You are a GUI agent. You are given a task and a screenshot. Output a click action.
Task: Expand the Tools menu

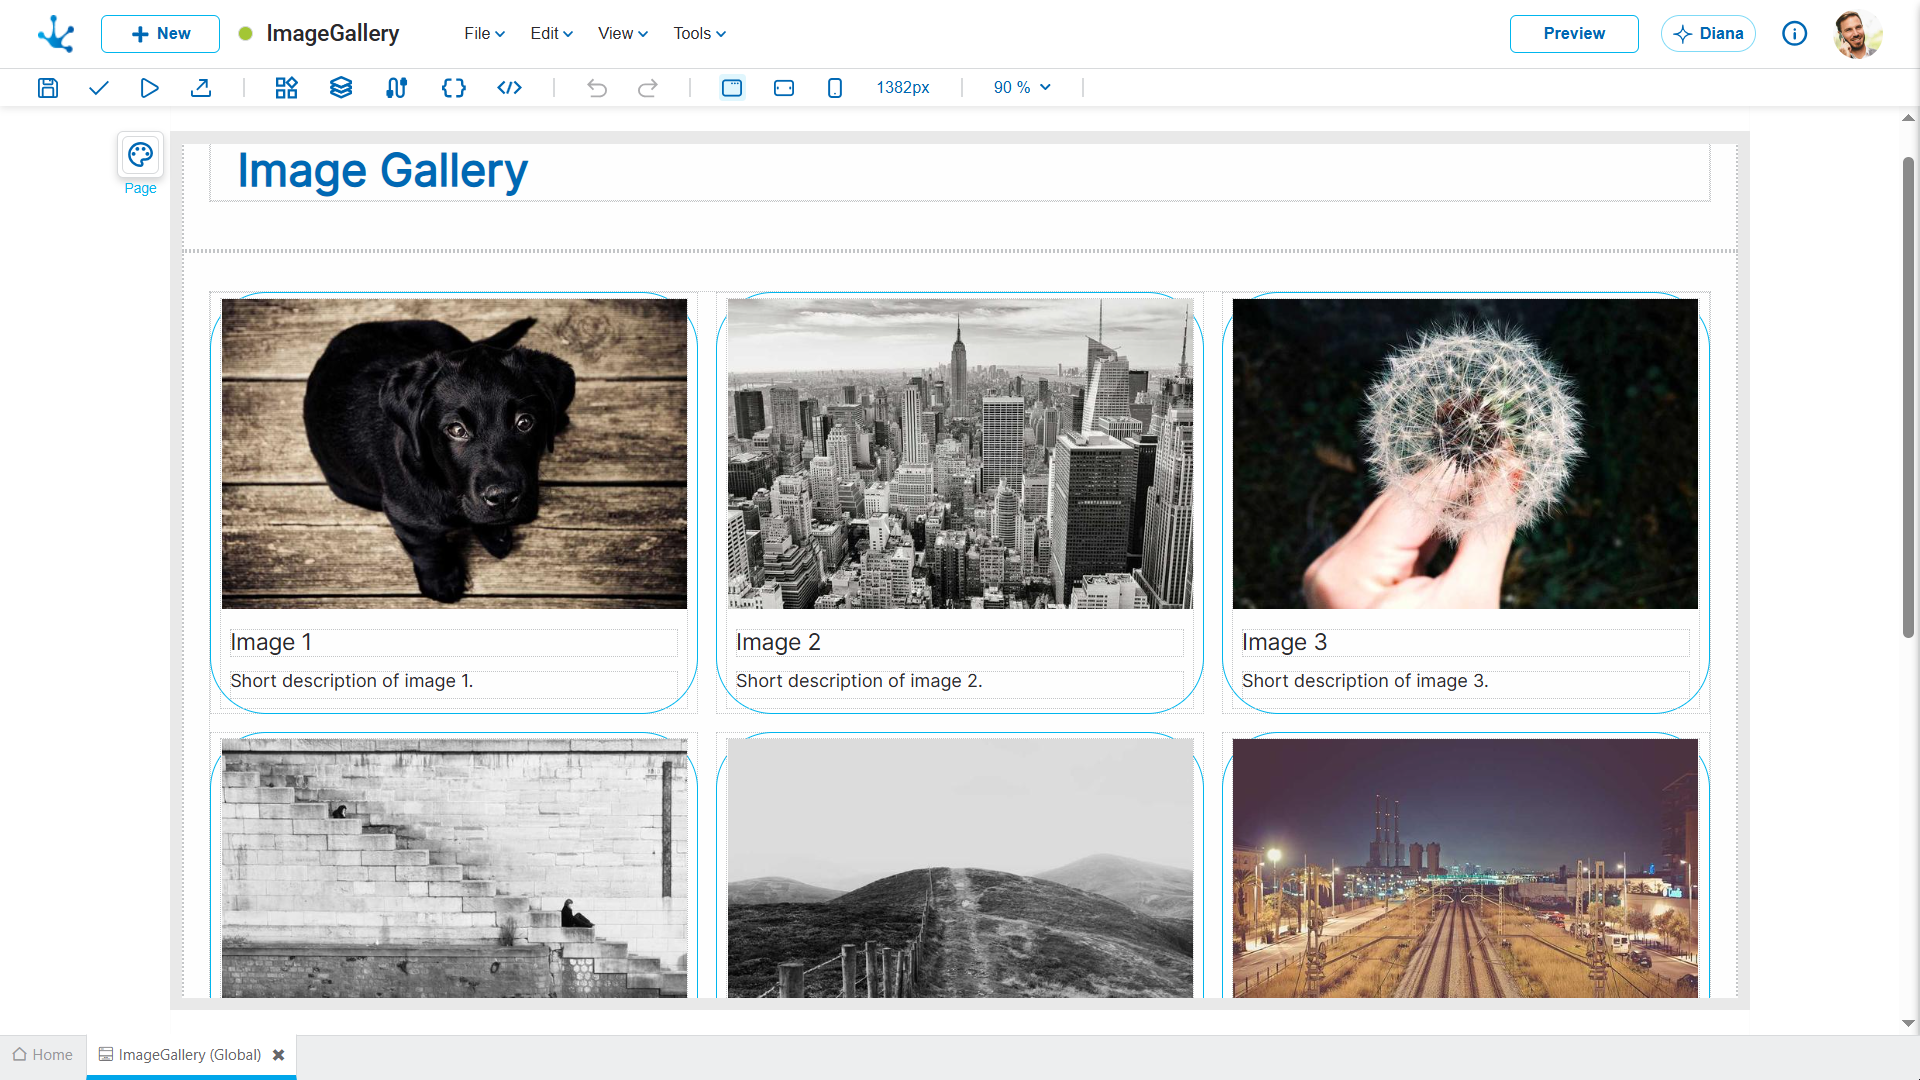pos(699,33)
